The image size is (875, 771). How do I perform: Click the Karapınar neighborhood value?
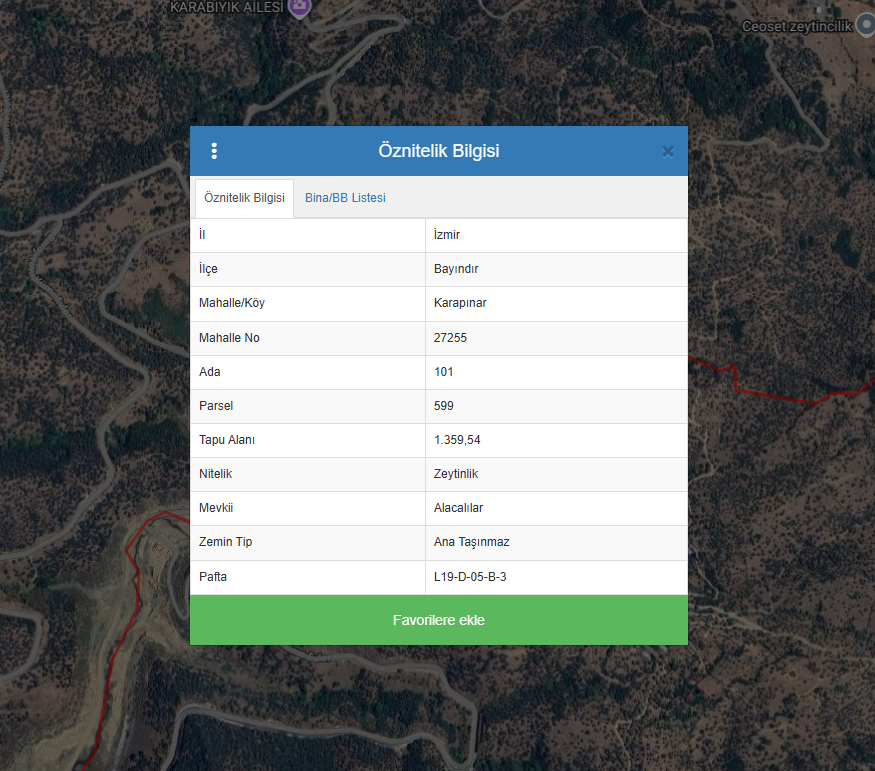pos(460,304)
